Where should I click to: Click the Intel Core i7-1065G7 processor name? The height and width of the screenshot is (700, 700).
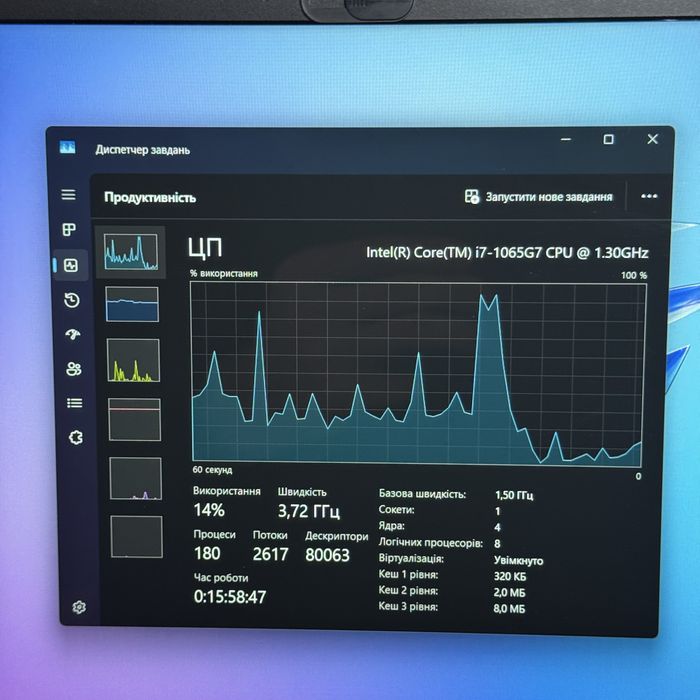click(x=507, y=253)
